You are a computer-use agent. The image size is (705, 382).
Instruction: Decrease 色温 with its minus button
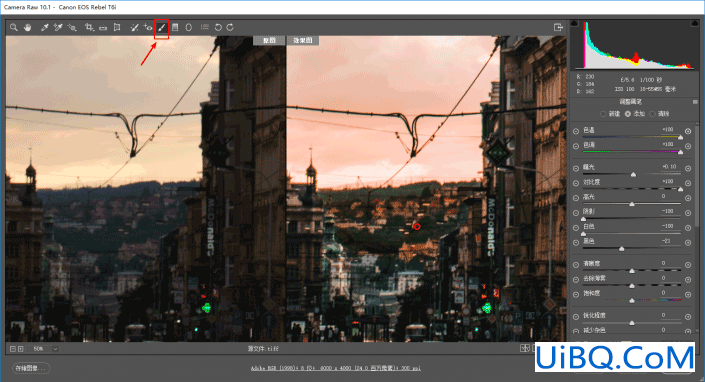click(x=576, y=131)
